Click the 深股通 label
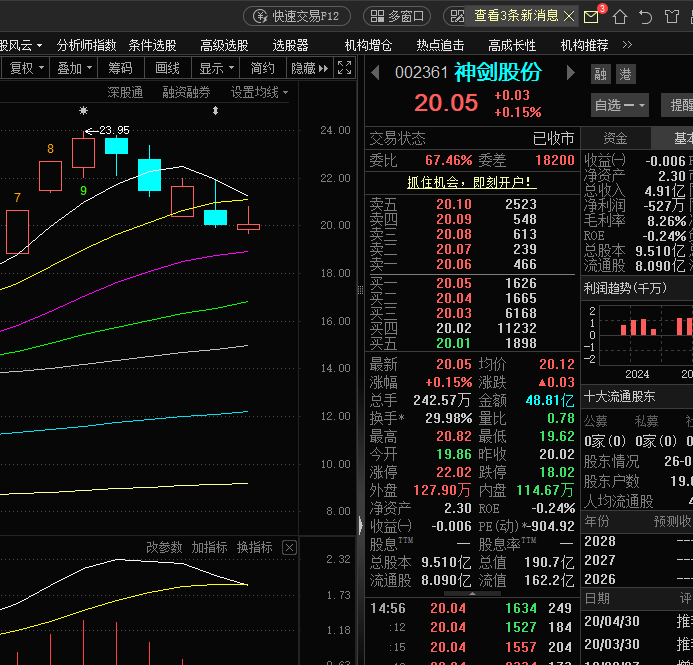 click(x=126, y=92)
